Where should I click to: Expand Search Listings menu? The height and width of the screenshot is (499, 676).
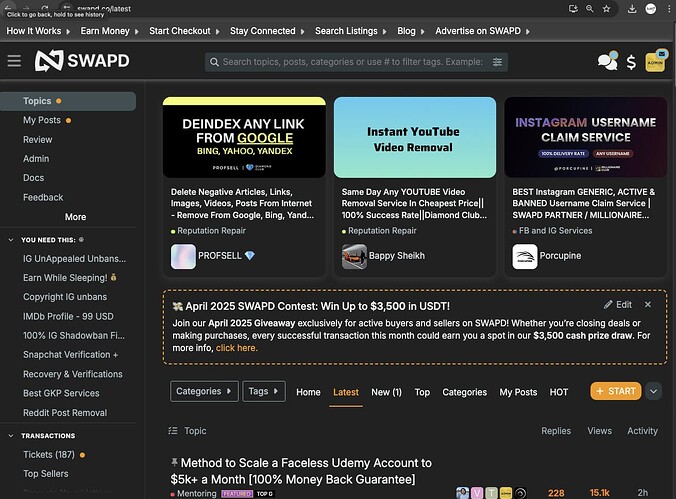tap(351, 31)
